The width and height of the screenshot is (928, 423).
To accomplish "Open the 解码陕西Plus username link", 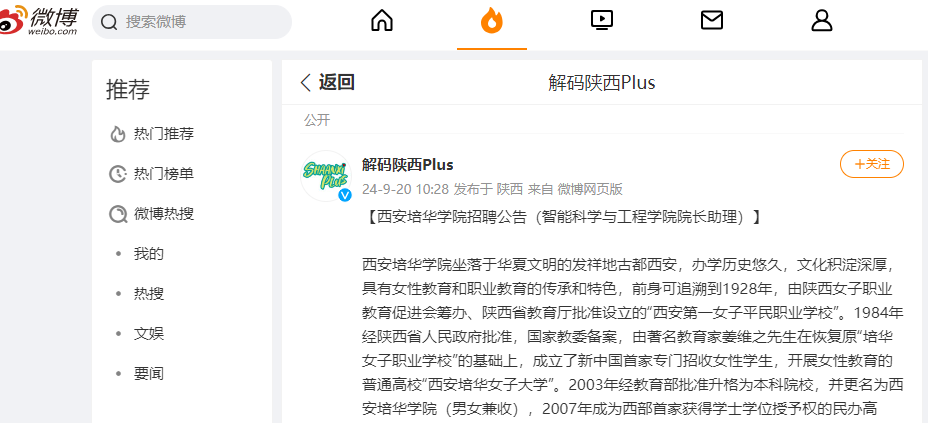I will [408, 164].
